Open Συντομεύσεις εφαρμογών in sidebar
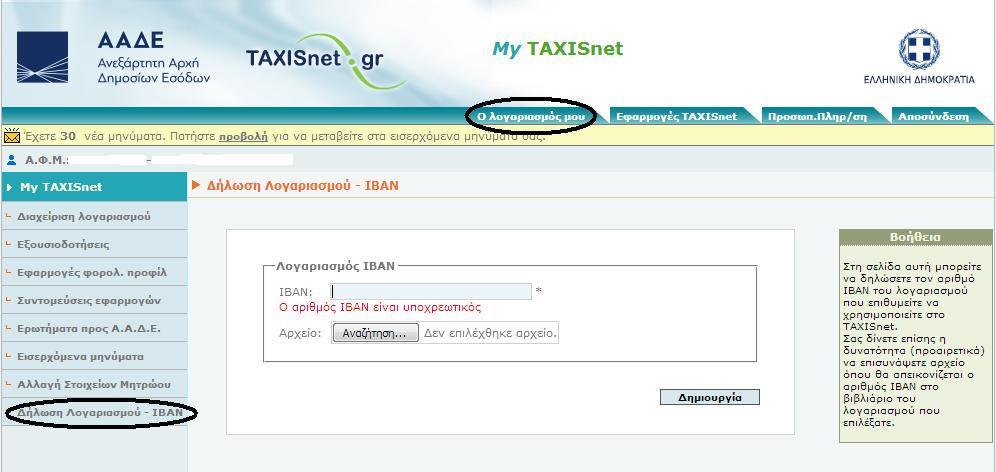This screenshot has width=996, height=472. click(94, 300)
